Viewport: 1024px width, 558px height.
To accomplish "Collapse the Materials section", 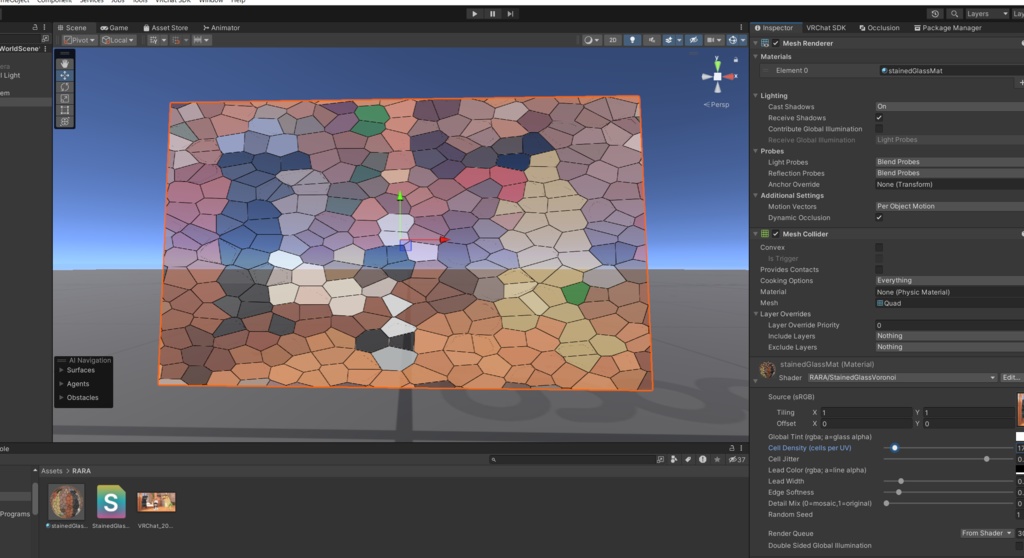I will pyautogui.click(x=756, y=57).
